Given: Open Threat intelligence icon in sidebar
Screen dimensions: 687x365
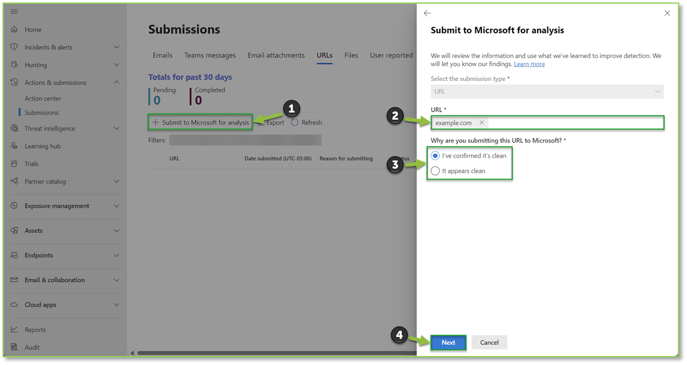Looking at the screenshot, I should tap(14, 128).
